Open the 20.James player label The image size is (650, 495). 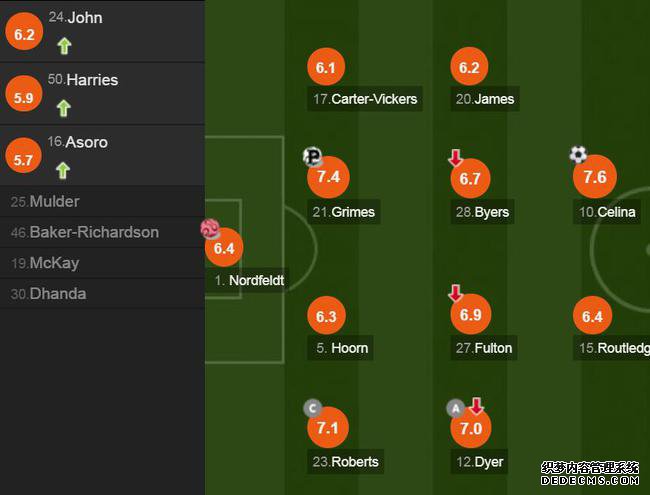click(x=485, y=99)
